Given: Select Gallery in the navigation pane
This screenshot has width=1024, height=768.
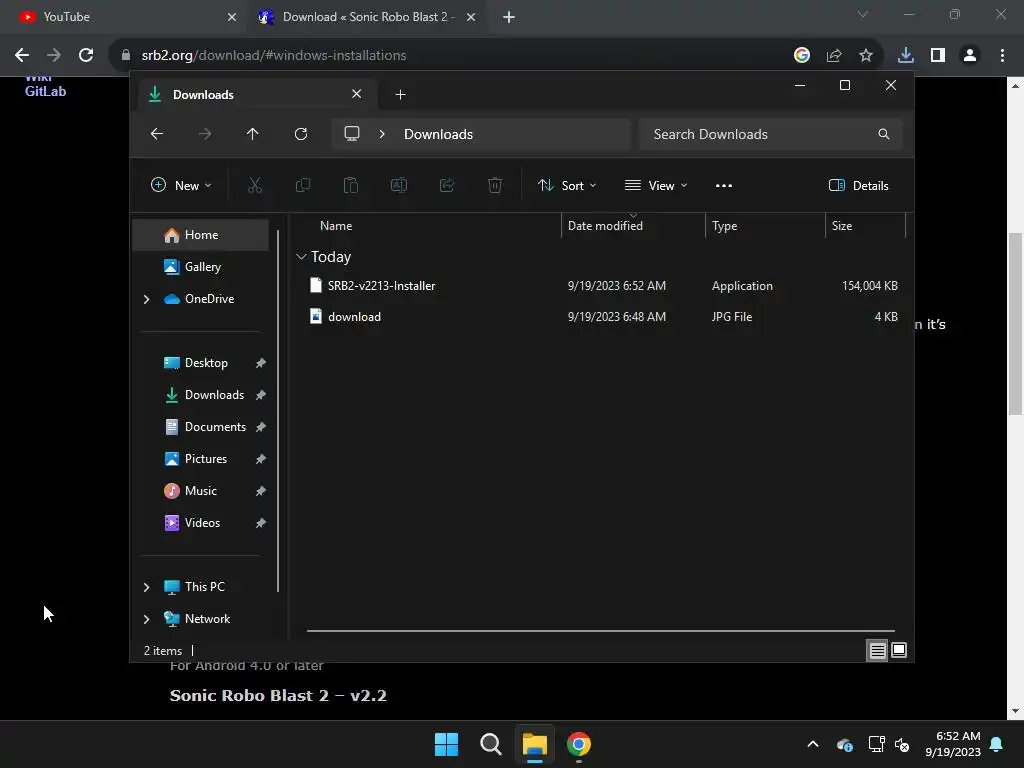Looking at the screenshot, I should (x=200, y=266).
